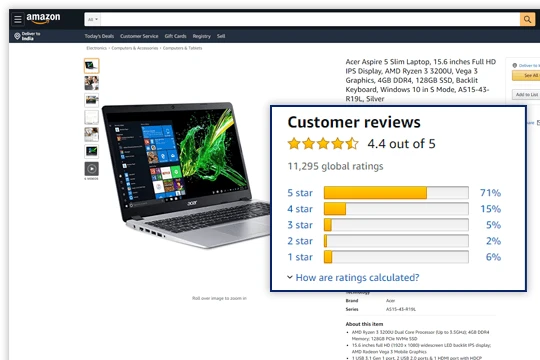
Task: Click Roll over image to zoom in text
Action: tap(219, 298)
